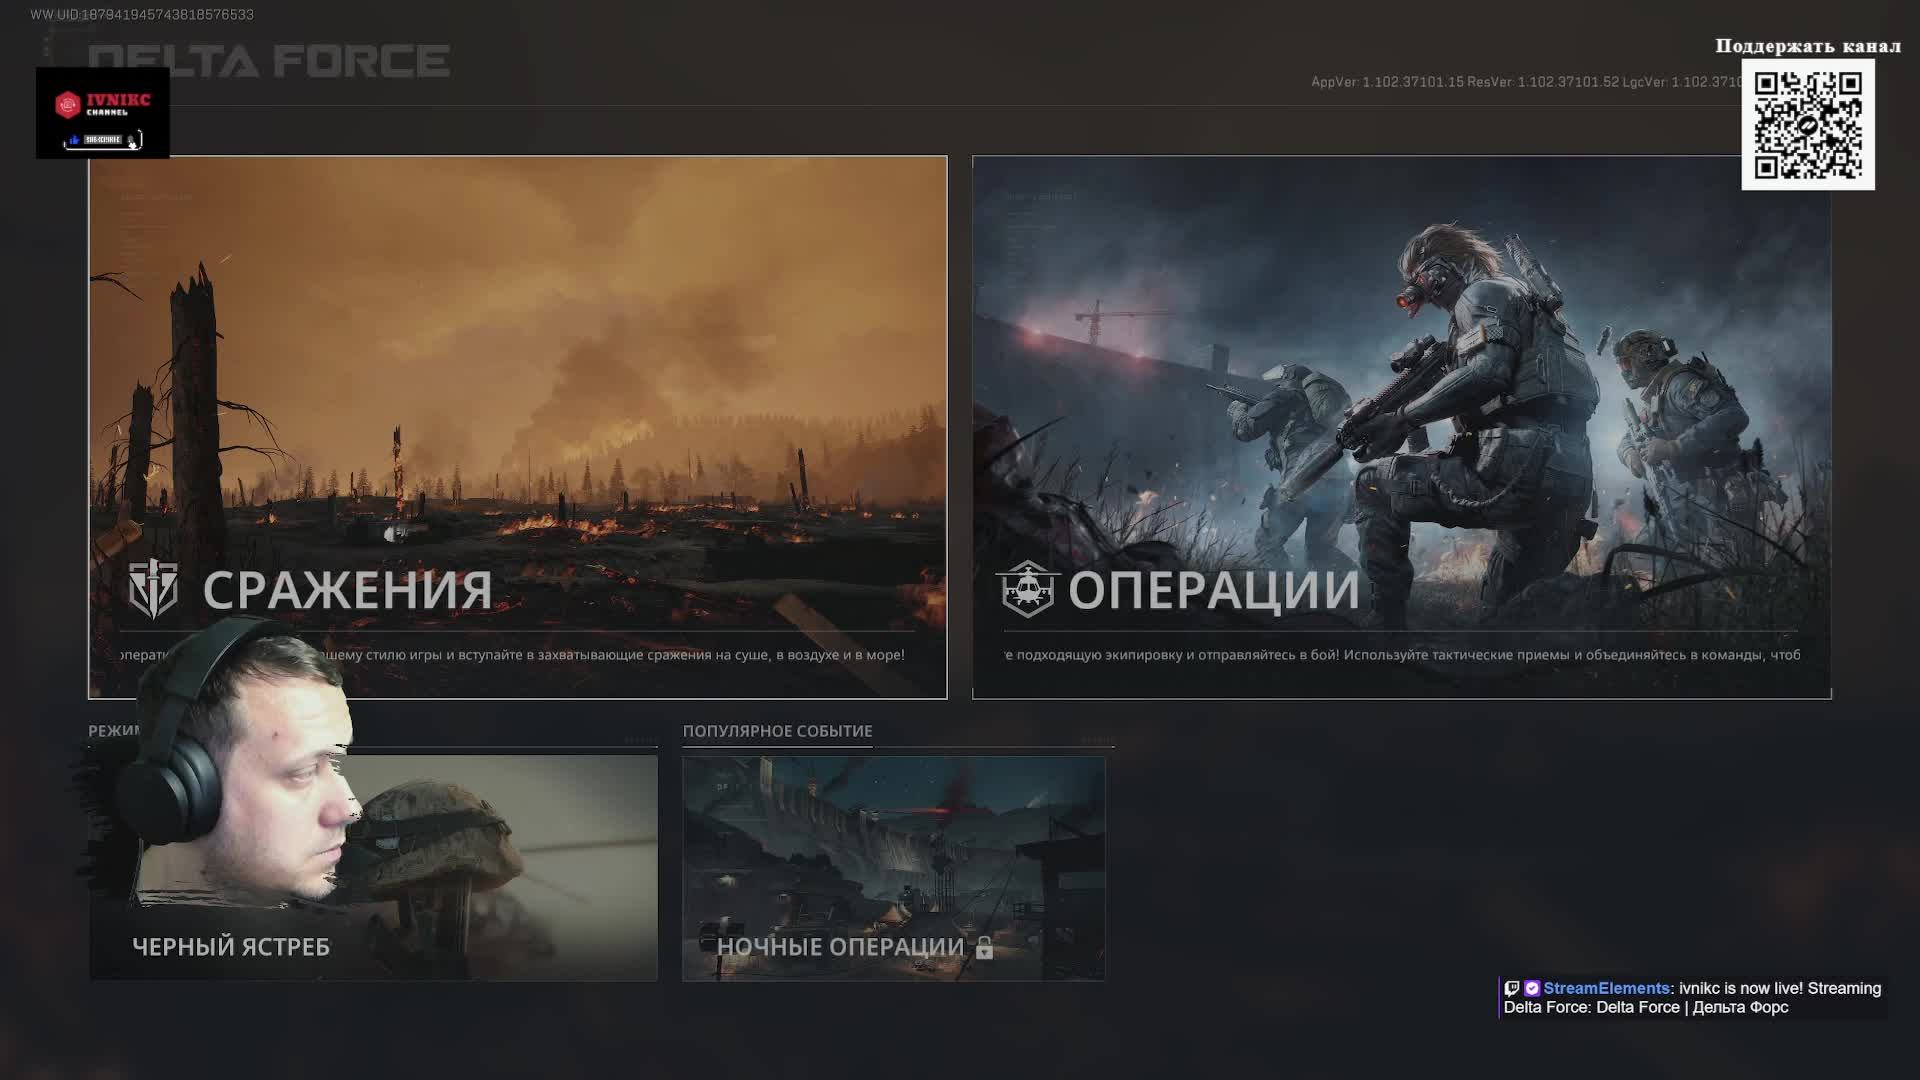Click the Twitch icon in chat message
Image resolution: width=1920 pixels, height=1080 pixels.
coord(1512,988)
